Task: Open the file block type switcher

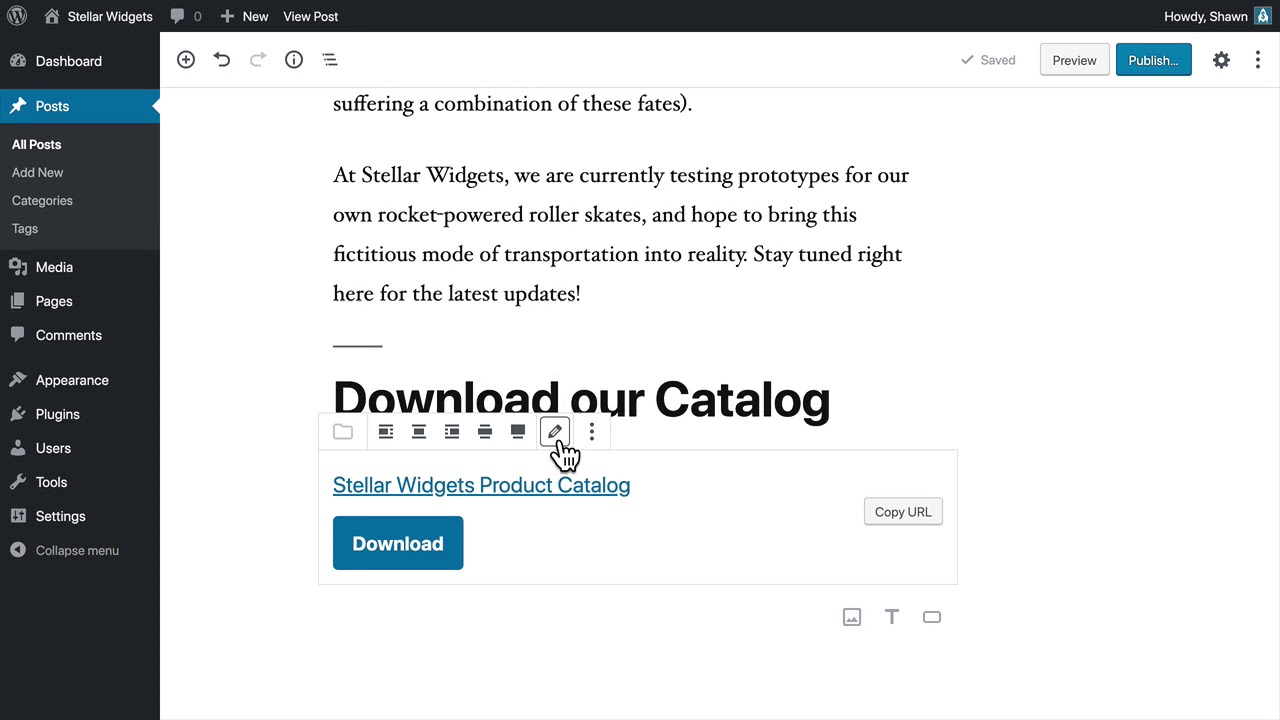Action: tap(343, 432)
